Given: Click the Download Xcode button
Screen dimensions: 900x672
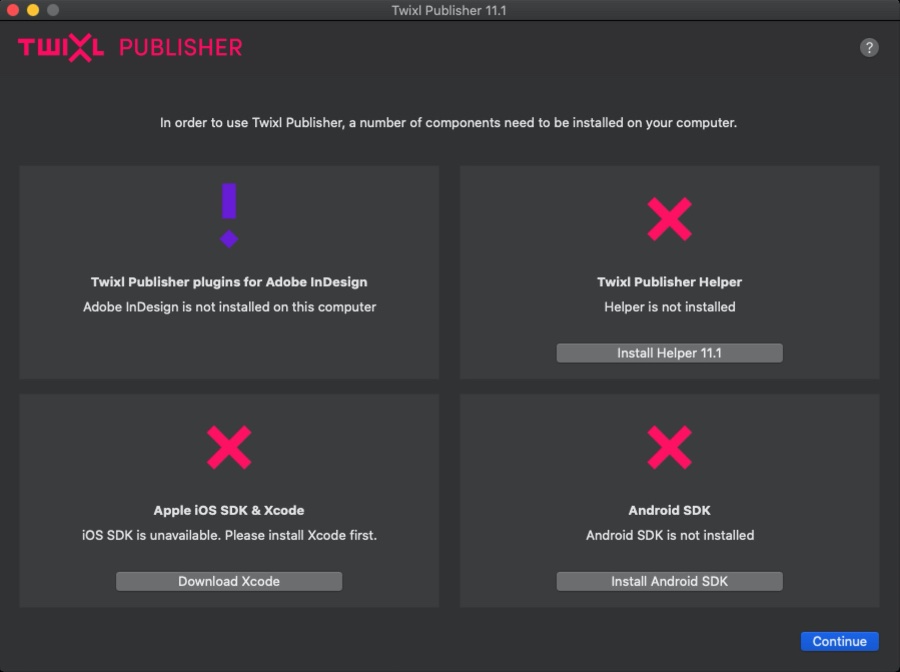Looking at the screenshot, I should [x=229, y=581].
